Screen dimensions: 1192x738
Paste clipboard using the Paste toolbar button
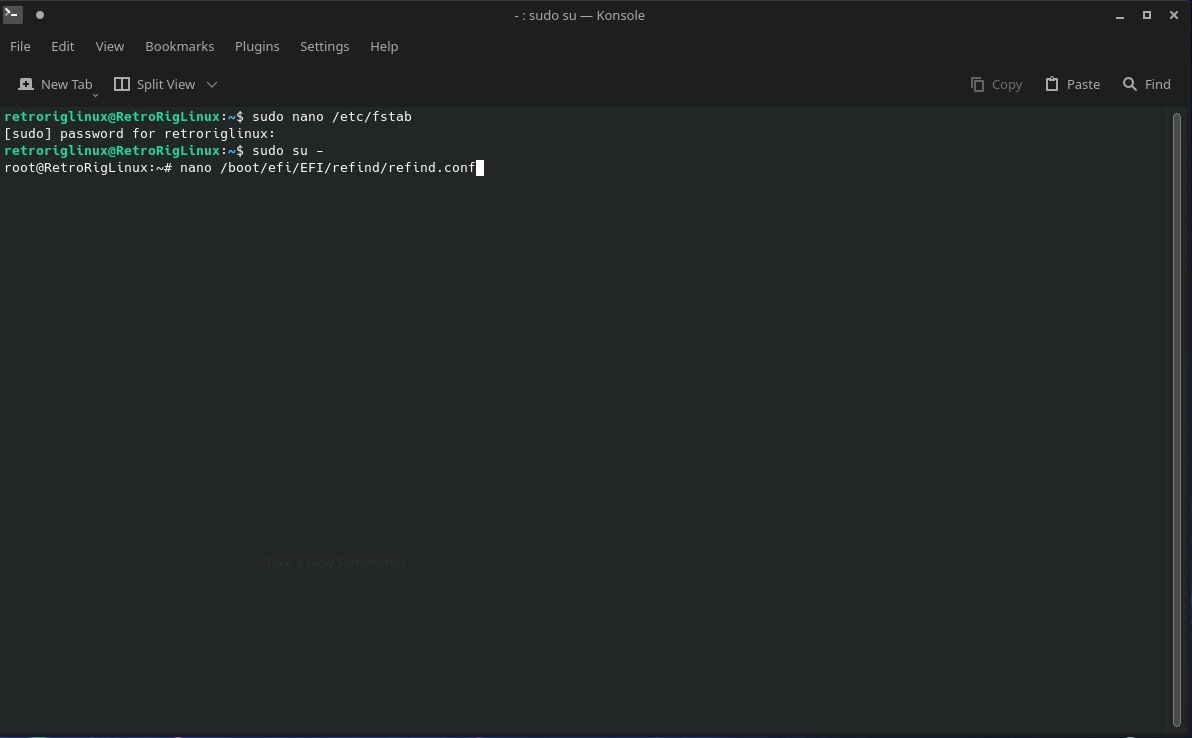[x=1072, y=85]
